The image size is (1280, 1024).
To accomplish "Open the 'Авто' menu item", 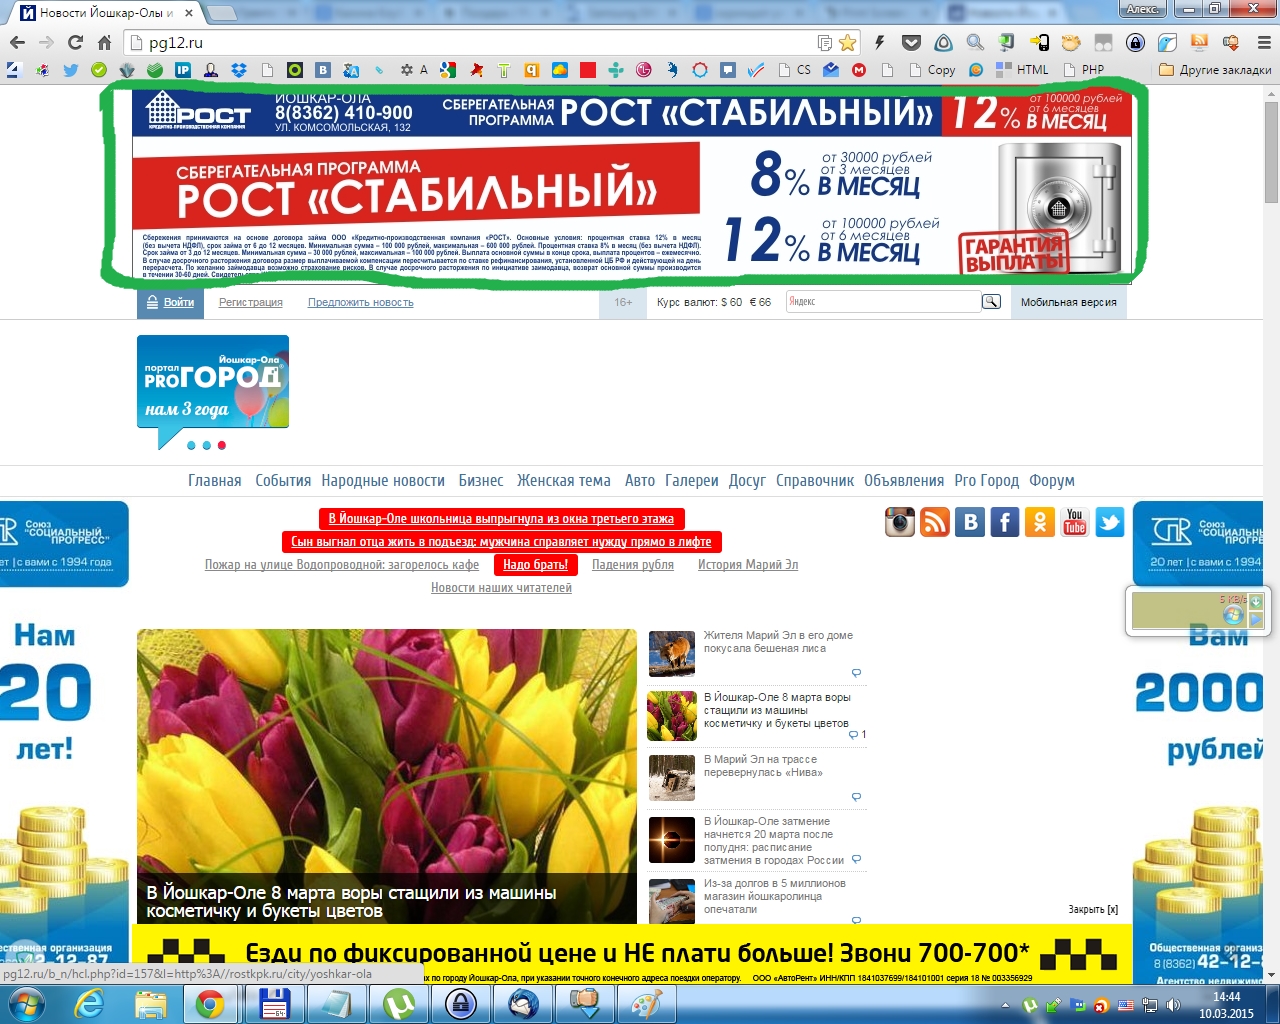I will 640,480.
